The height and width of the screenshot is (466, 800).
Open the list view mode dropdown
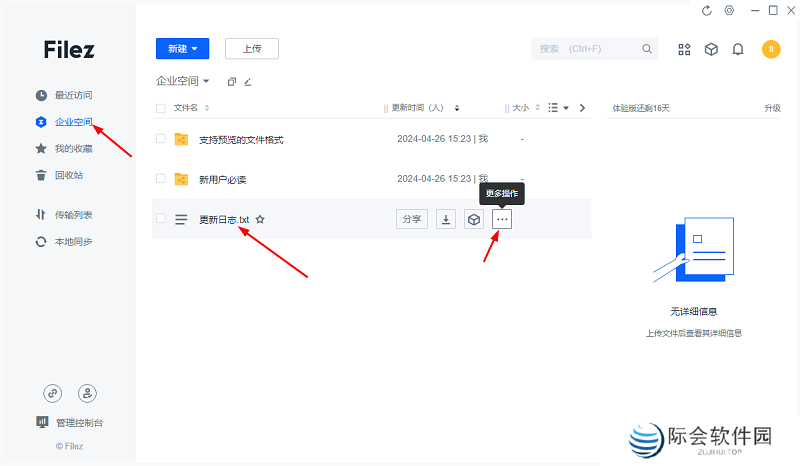click(558, 108)
